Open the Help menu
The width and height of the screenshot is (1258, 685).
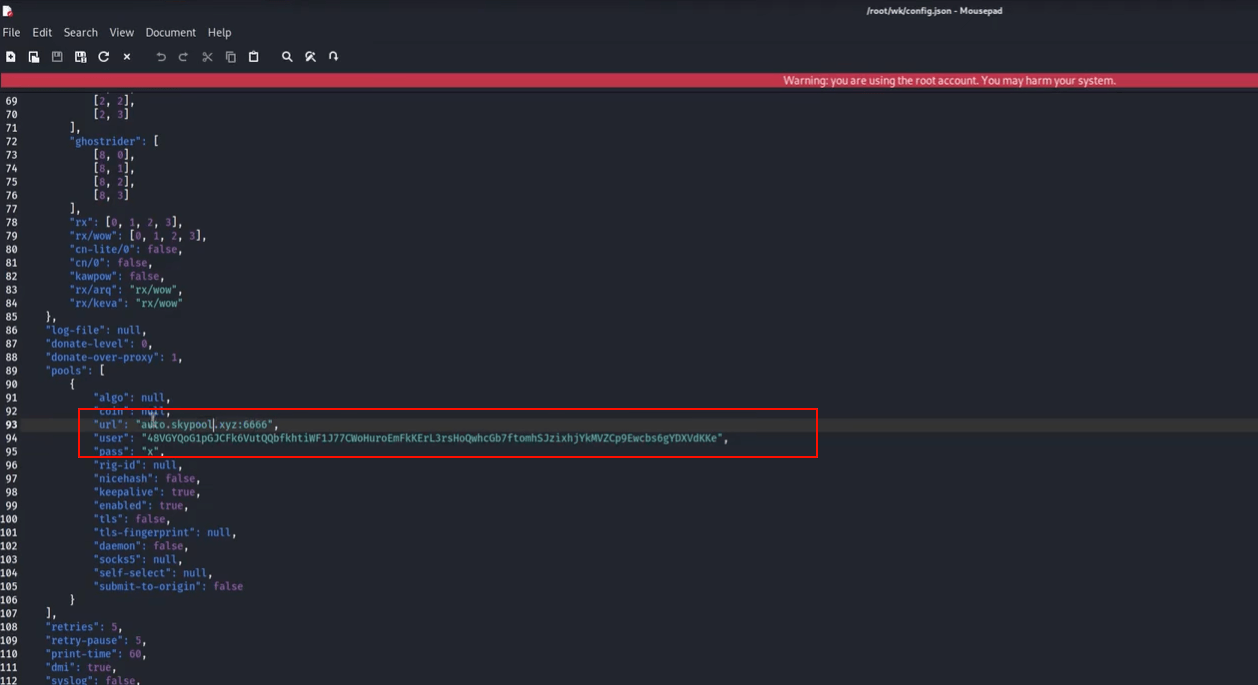coord(219,32)
